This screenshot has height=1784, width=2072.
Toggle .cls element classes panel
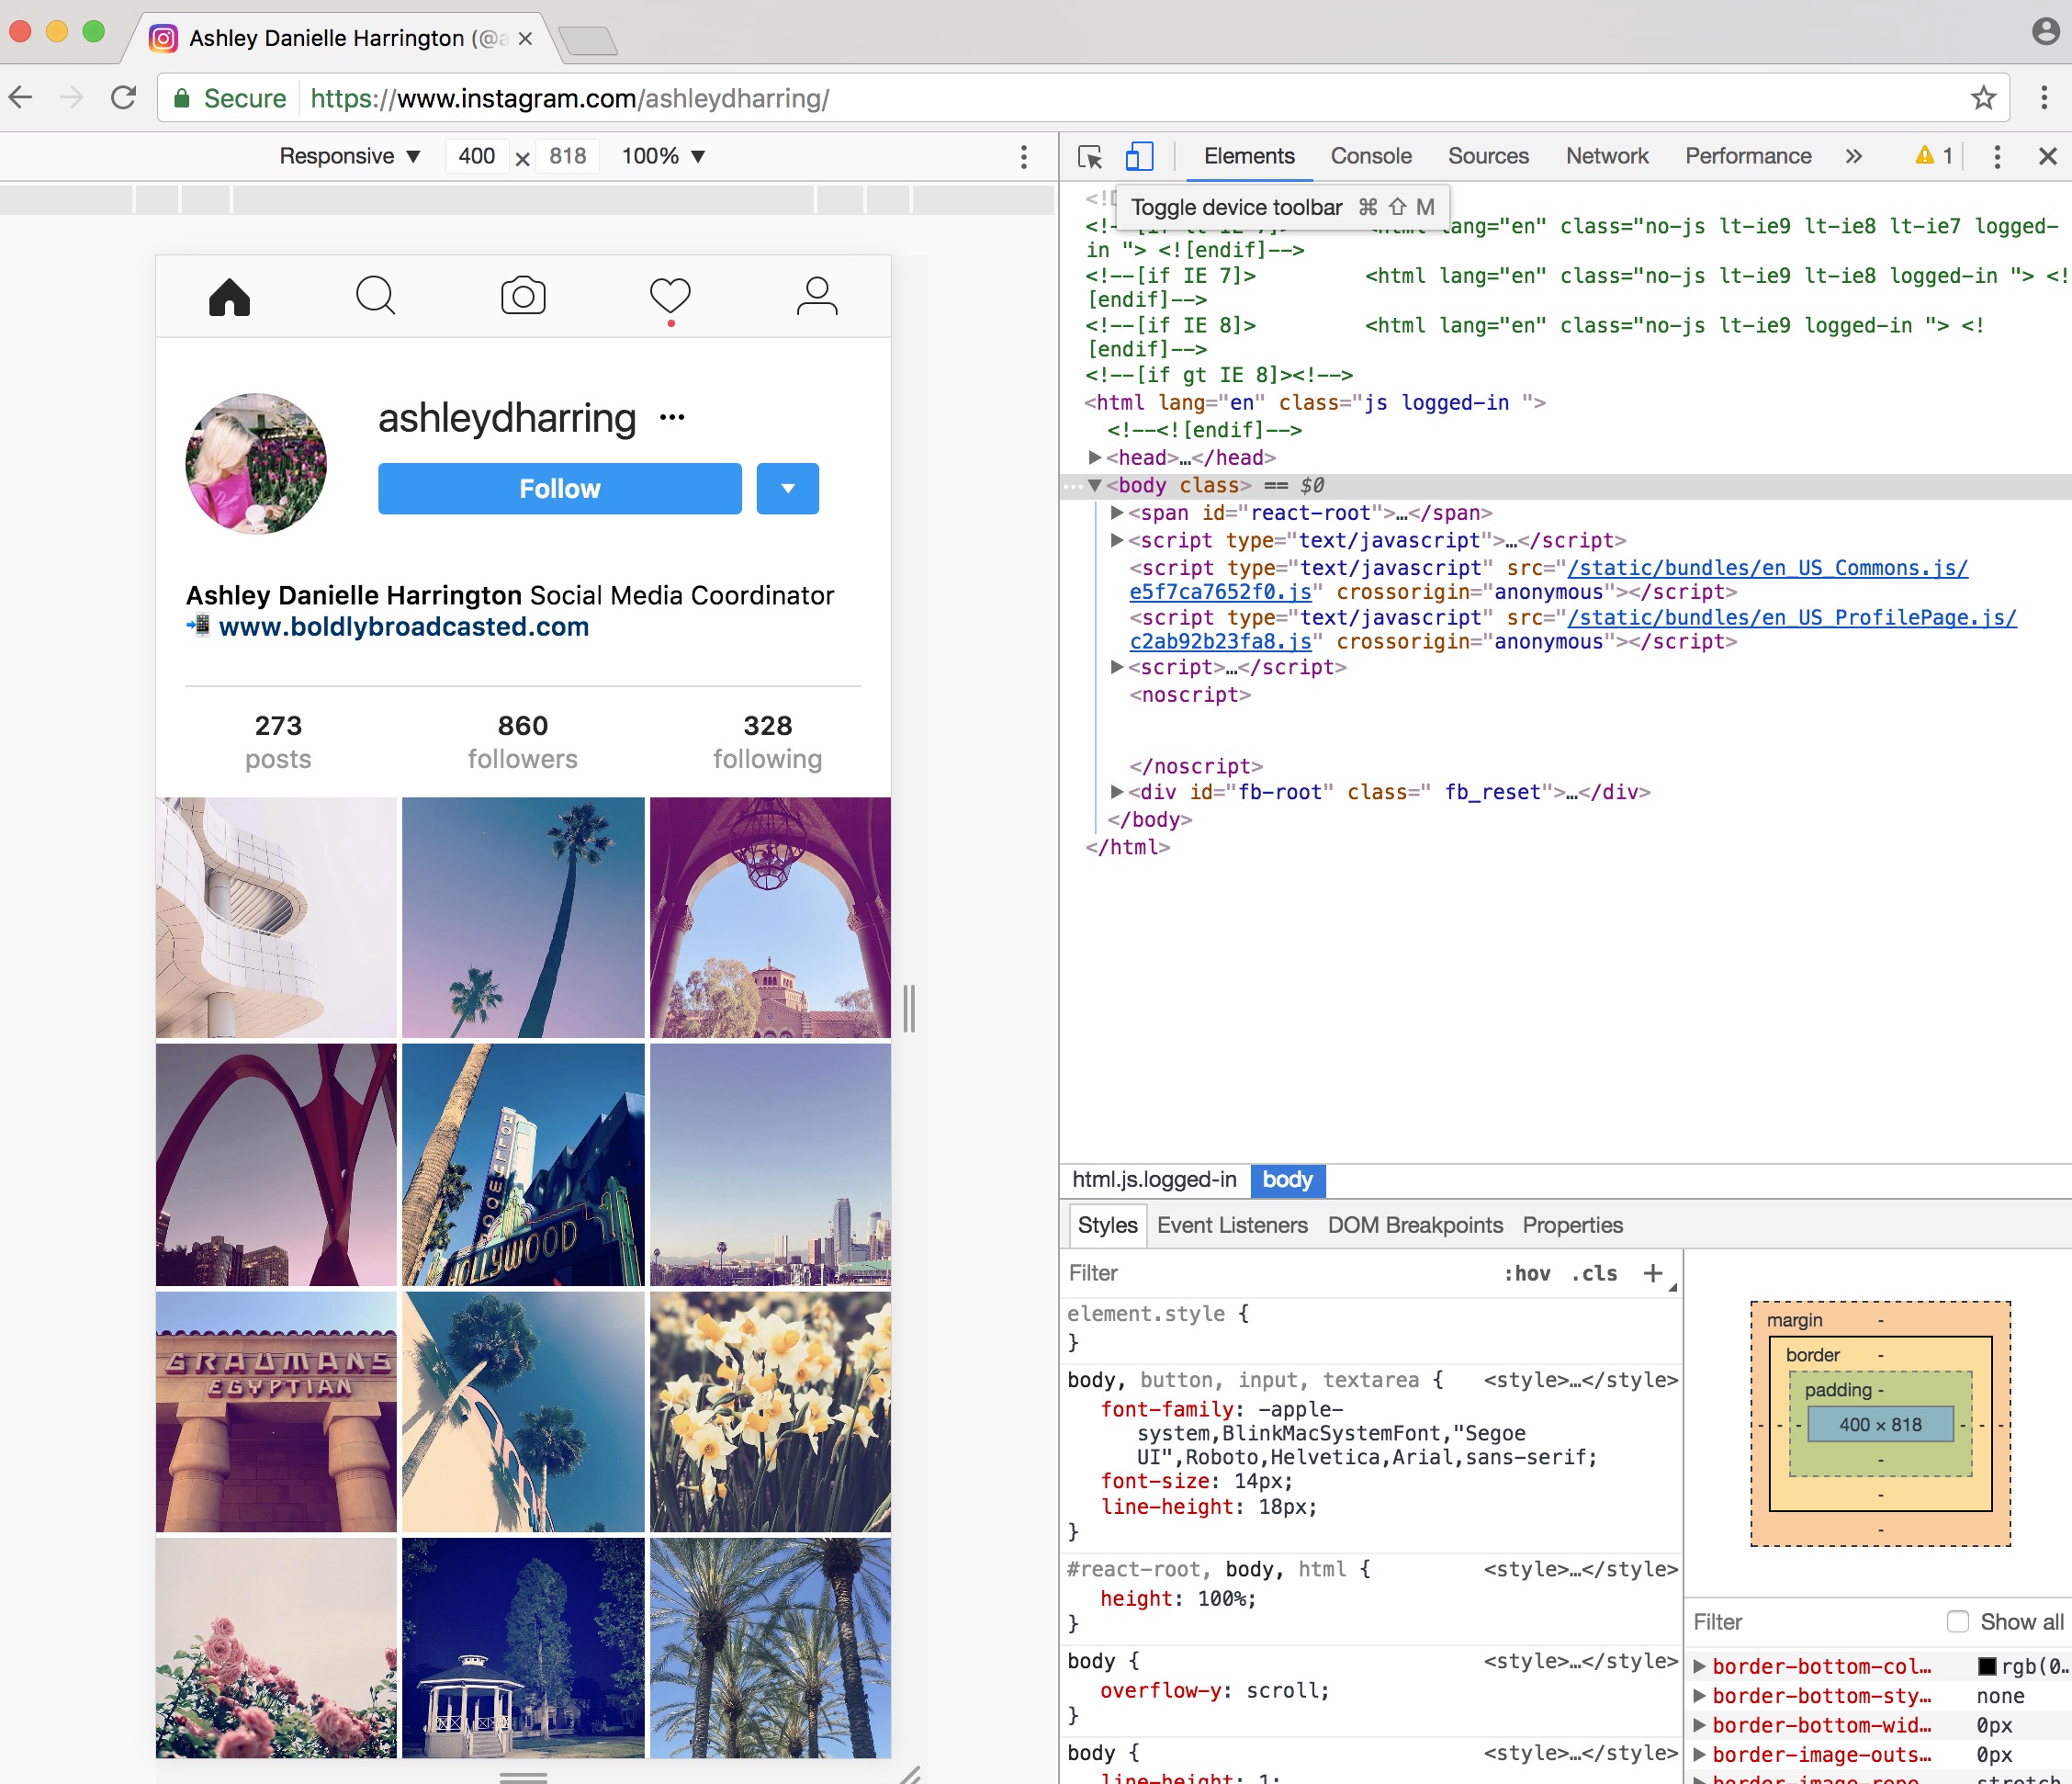point(1594,1273)
